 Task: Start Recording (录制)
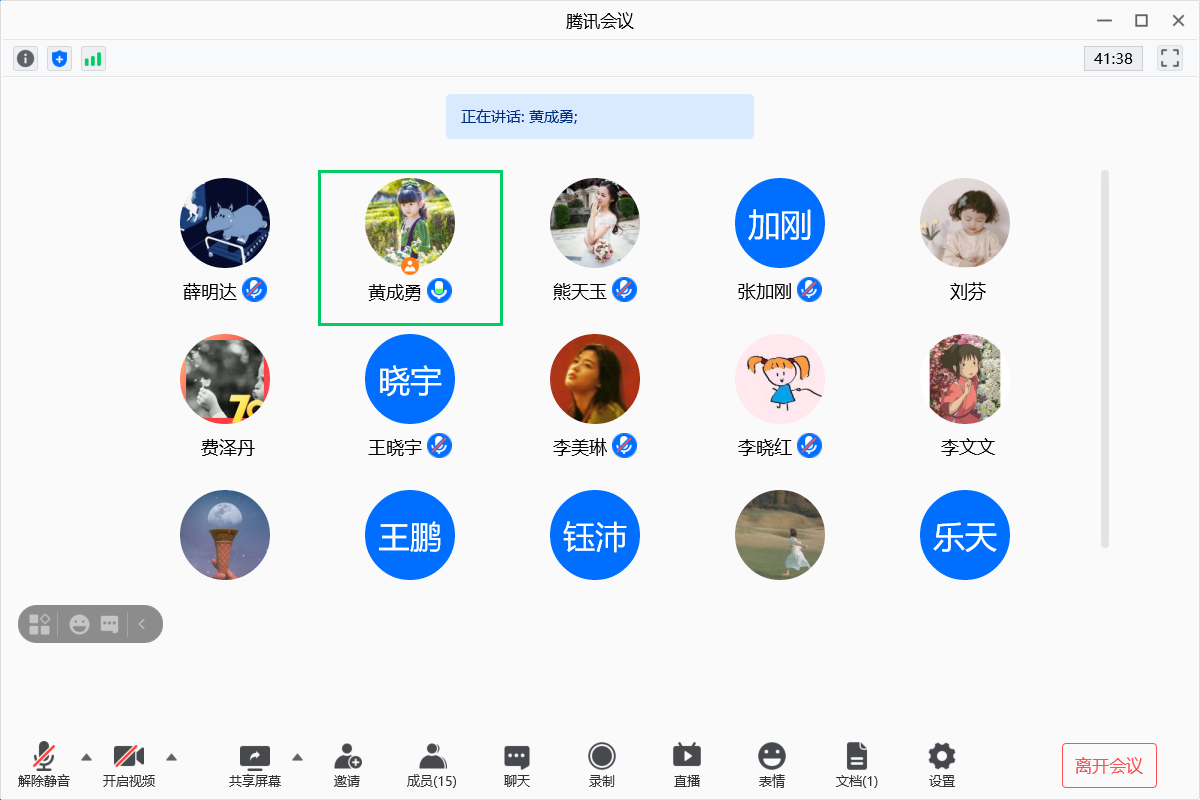tap(602, 765)
